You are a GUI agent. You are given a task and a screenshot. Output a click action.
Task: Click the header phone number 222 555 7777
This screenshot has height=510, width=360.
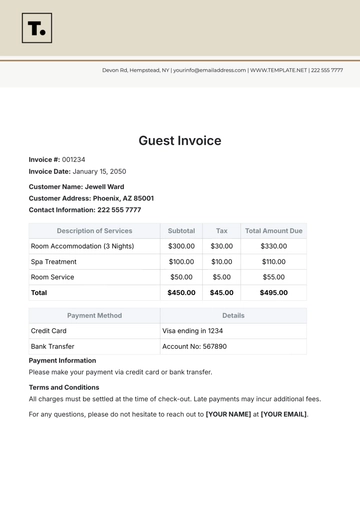[x=327, y=70]
